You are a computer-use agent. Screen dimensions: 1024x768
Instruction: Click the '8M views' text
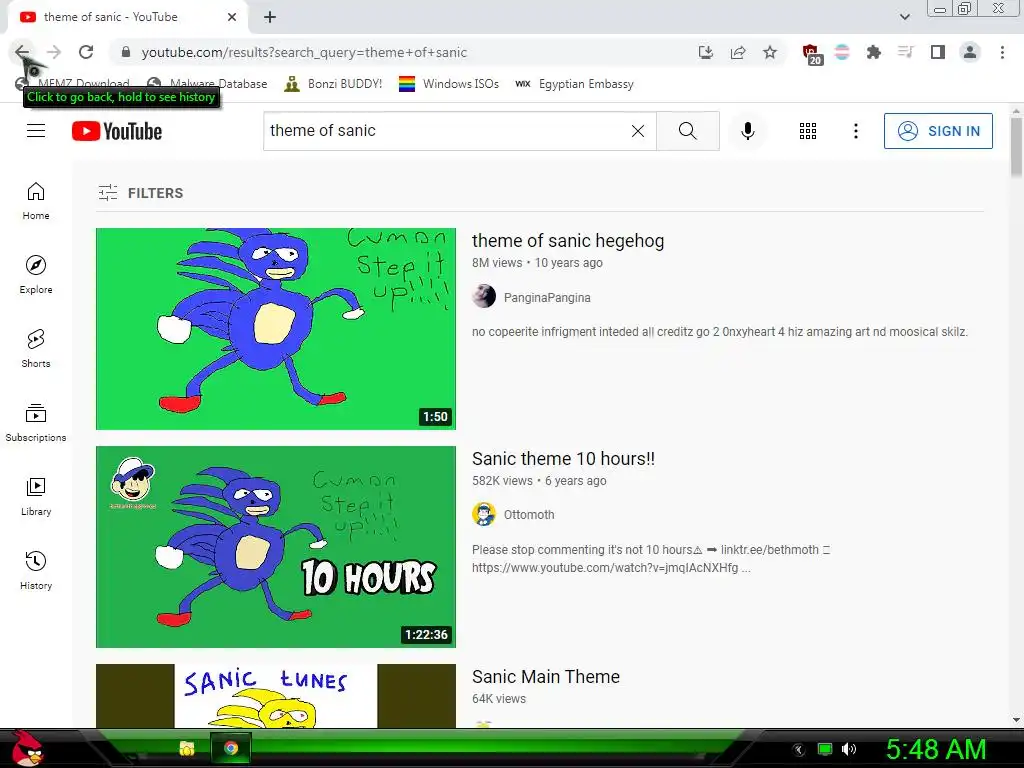pos(497,263)
